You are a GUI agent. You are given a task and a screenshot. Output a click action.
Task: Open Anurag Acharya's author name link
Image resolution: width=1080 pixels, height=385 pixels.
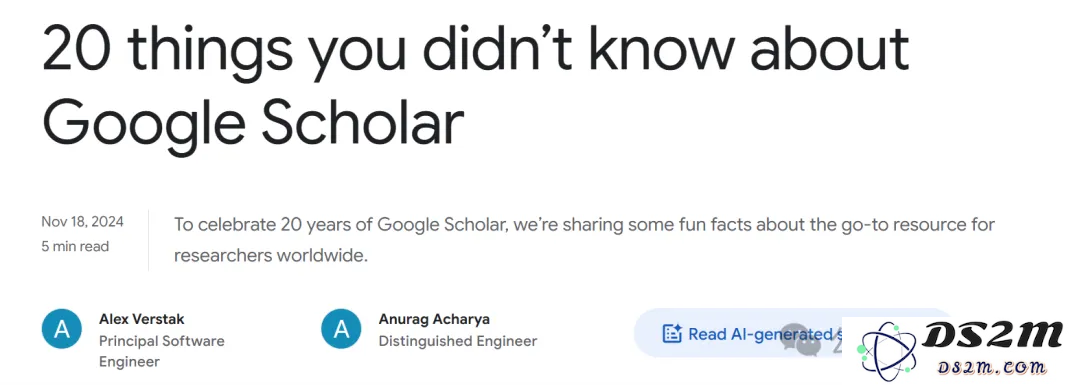click(424, 320)
